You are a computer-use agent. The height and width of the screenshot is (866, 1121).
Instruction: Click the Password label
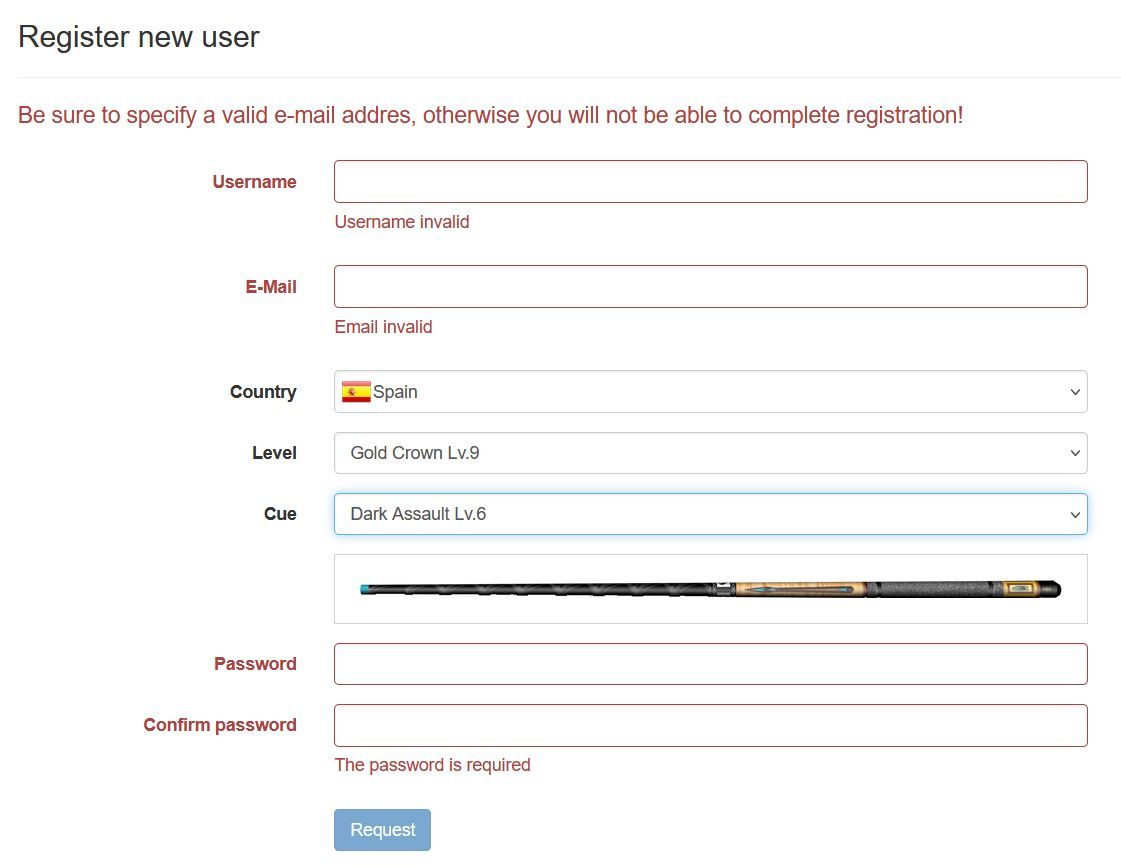(255, 664)
